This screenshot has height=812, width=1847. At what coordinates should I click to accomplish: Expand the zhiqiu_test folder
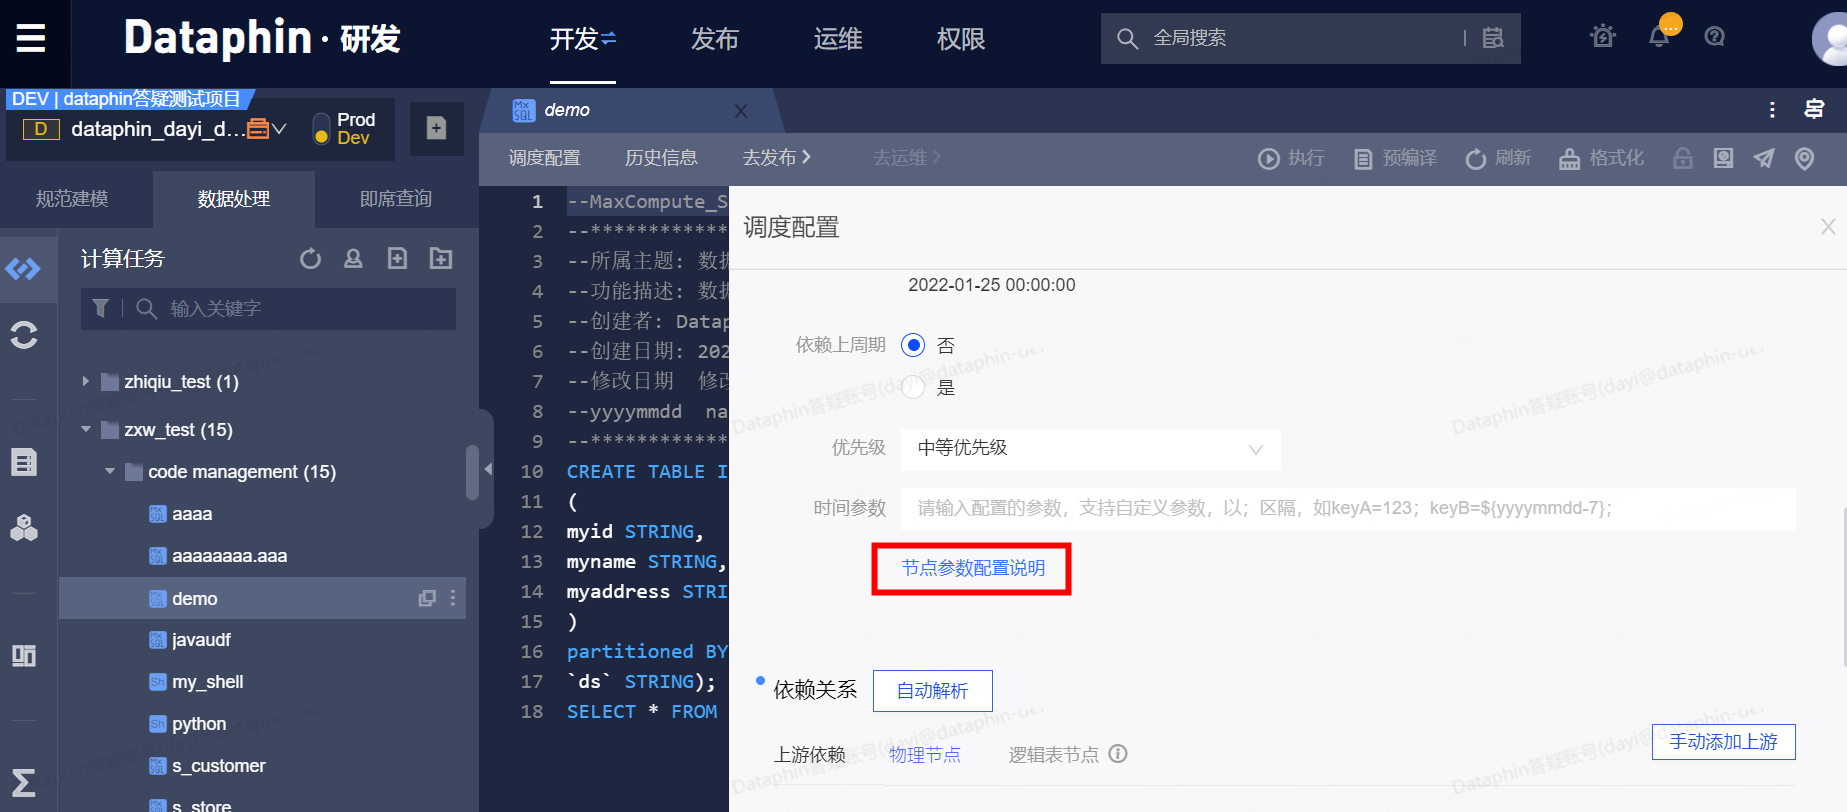(x=86, y=381)
